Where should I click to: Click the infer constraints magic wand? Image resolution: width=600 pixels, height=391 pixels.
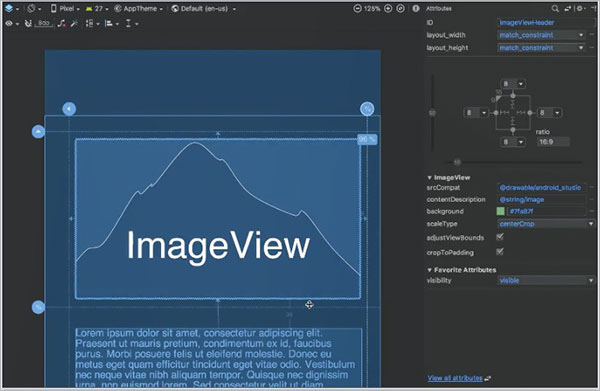(x=74, y=24)
